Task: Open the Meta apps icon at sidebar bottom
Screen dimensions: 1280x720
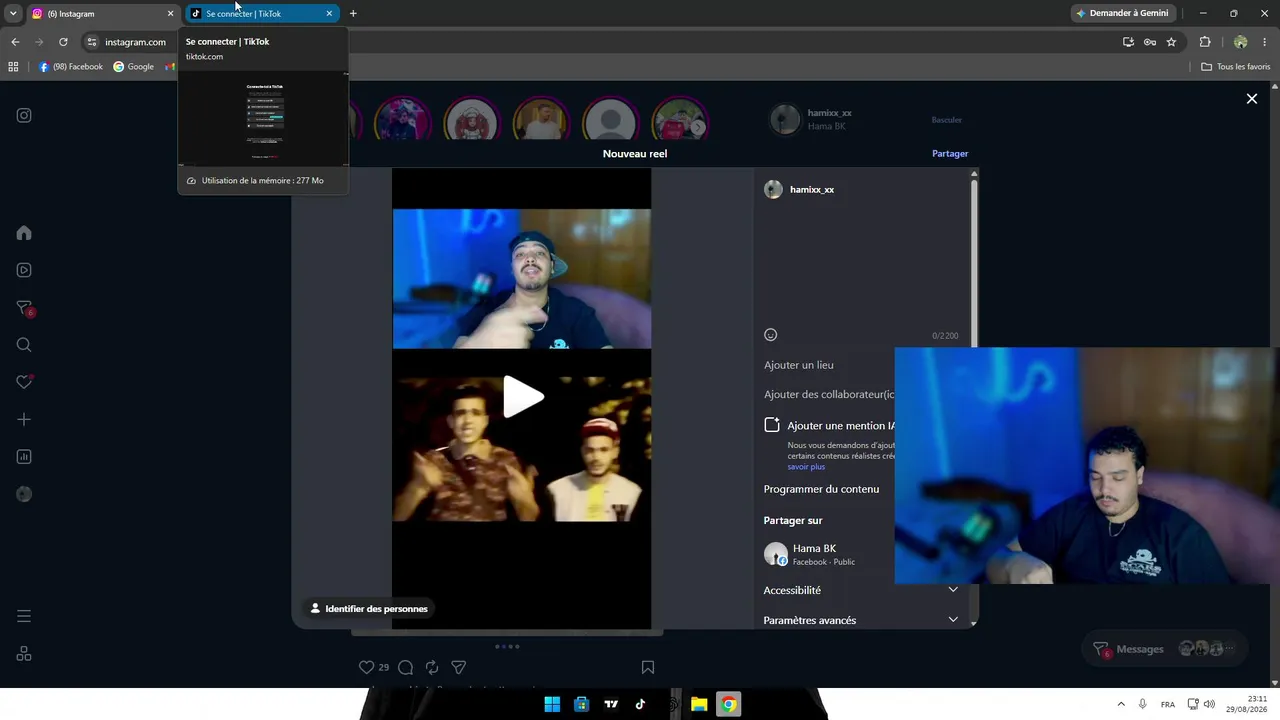Action: coord(24,654)
